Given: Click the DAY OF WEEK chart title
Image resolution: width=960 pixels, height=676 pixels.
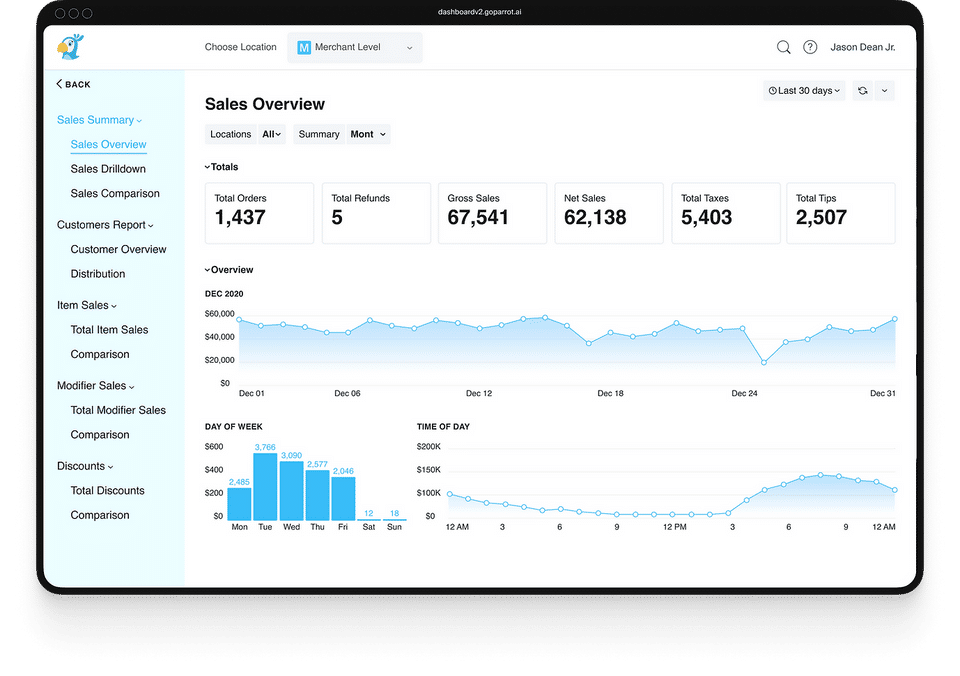Looking at the screenshot, I should point(233,427).
